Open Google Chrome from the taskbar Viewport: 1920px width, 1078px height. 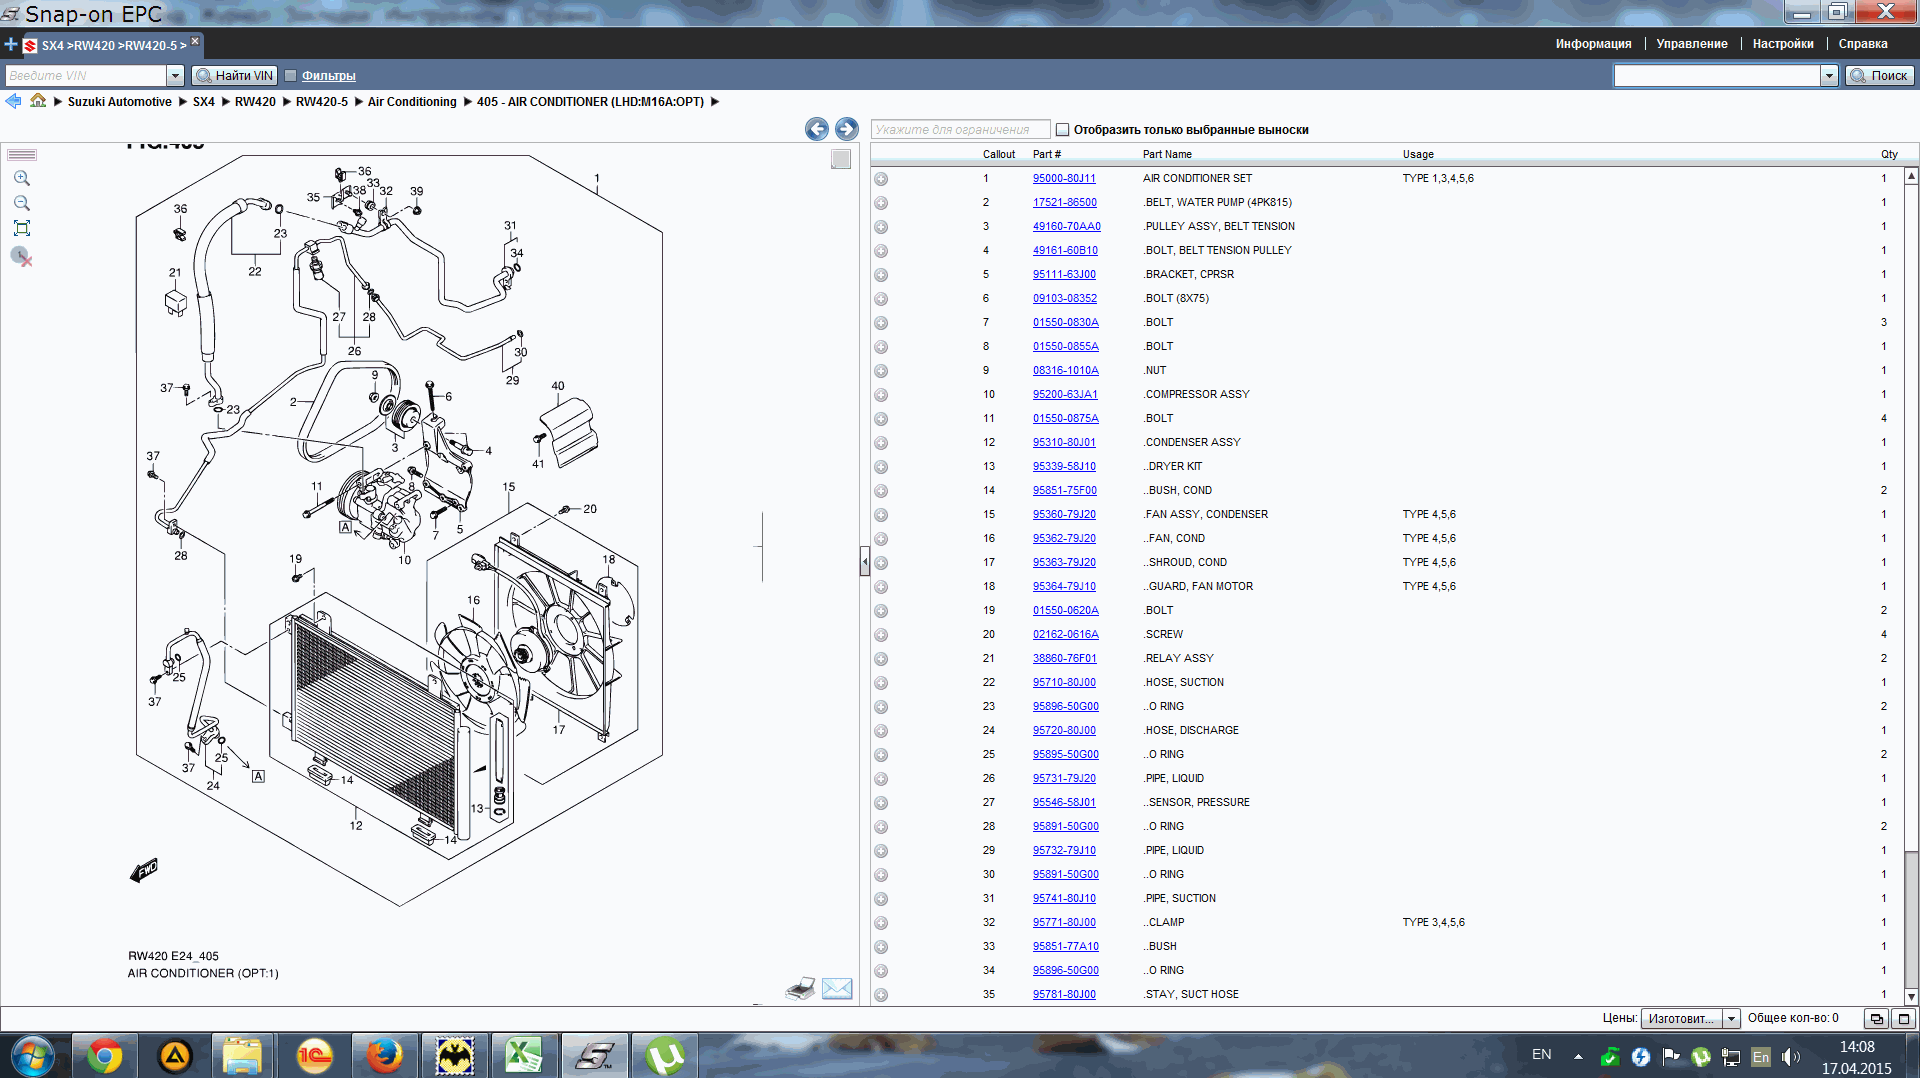pyautogui.click(x=105, y=1056)
